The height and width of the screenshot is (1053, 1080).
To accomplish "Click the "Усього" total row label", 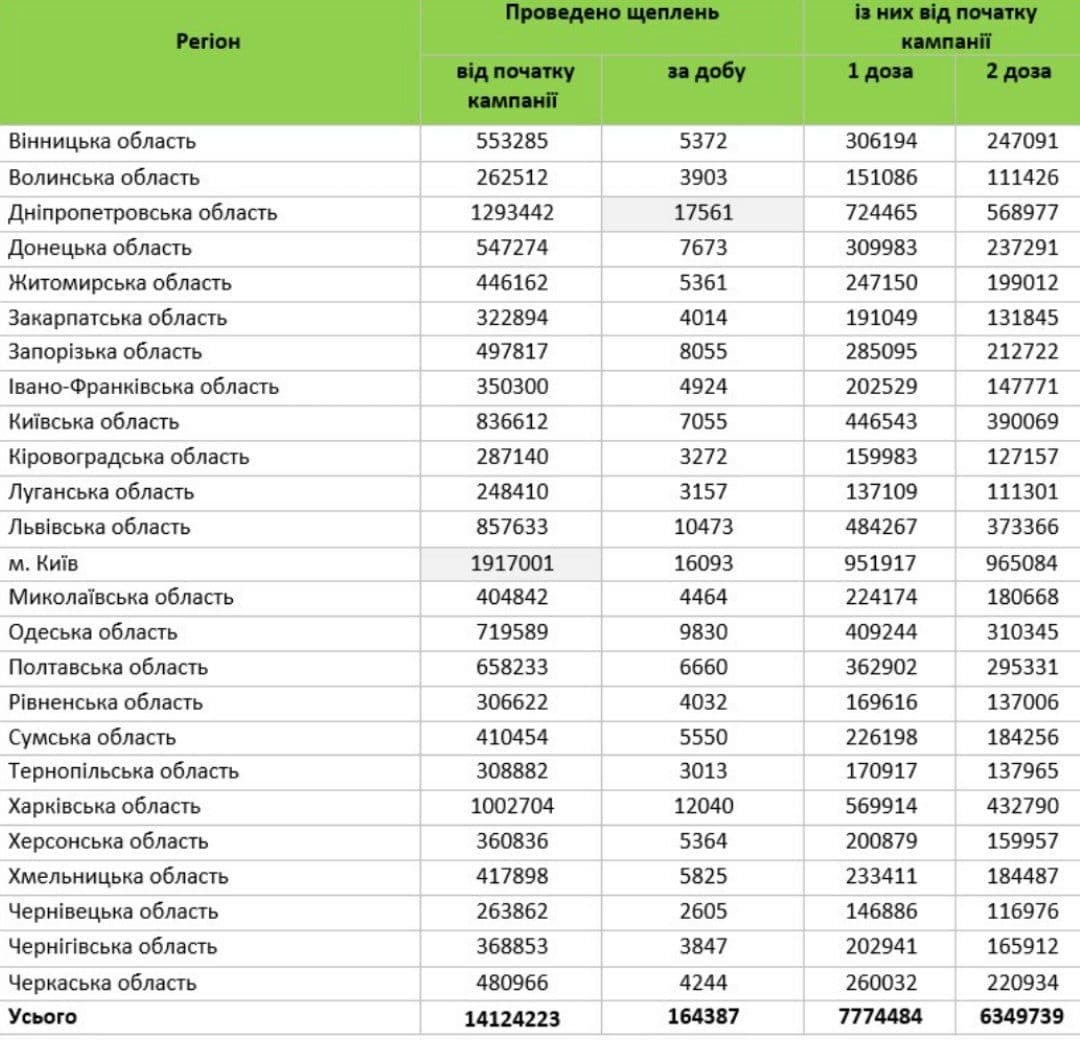I will [43, 1017].
